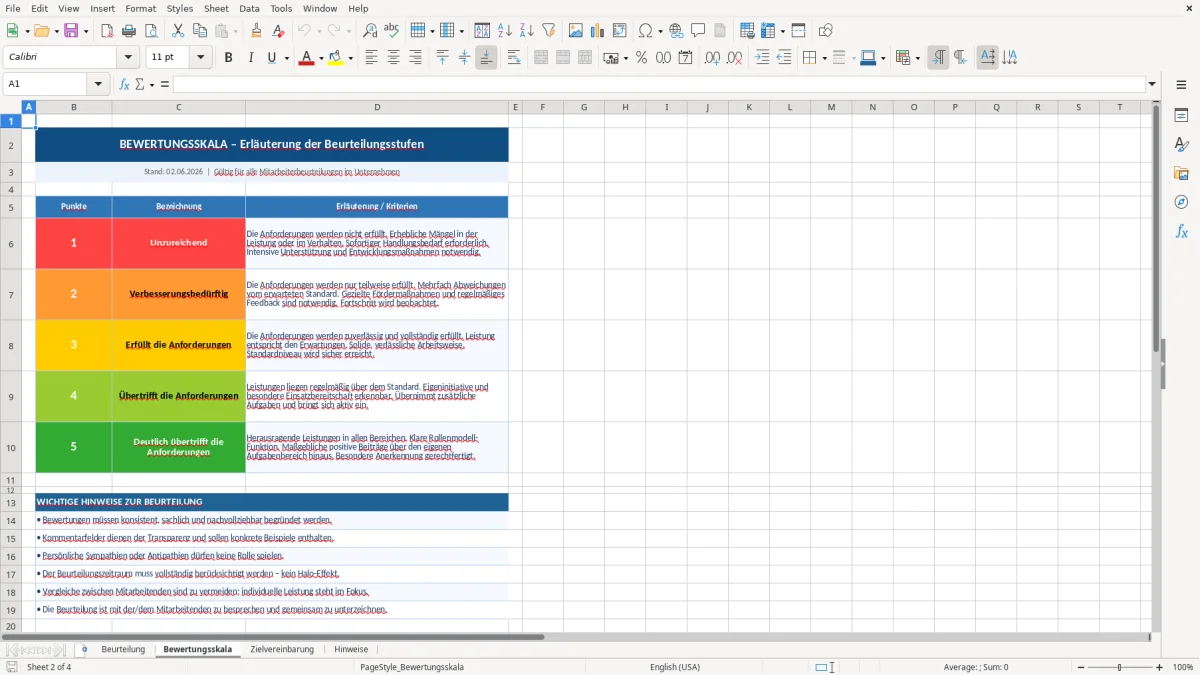Center text horizontally
The image size is (1200, 675).
(393, 58)
